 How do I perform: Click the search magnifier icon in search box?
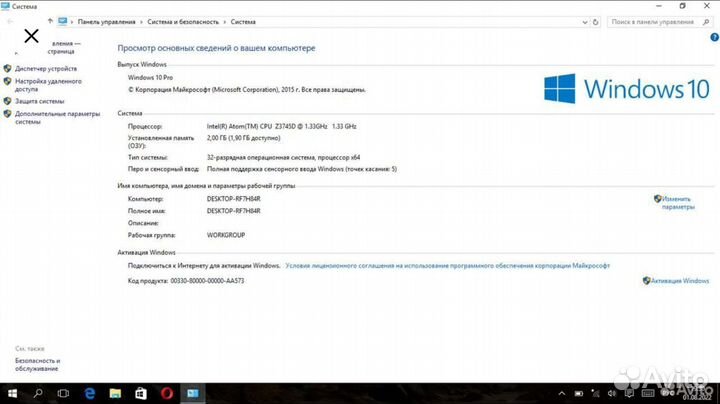click(706, 22)
